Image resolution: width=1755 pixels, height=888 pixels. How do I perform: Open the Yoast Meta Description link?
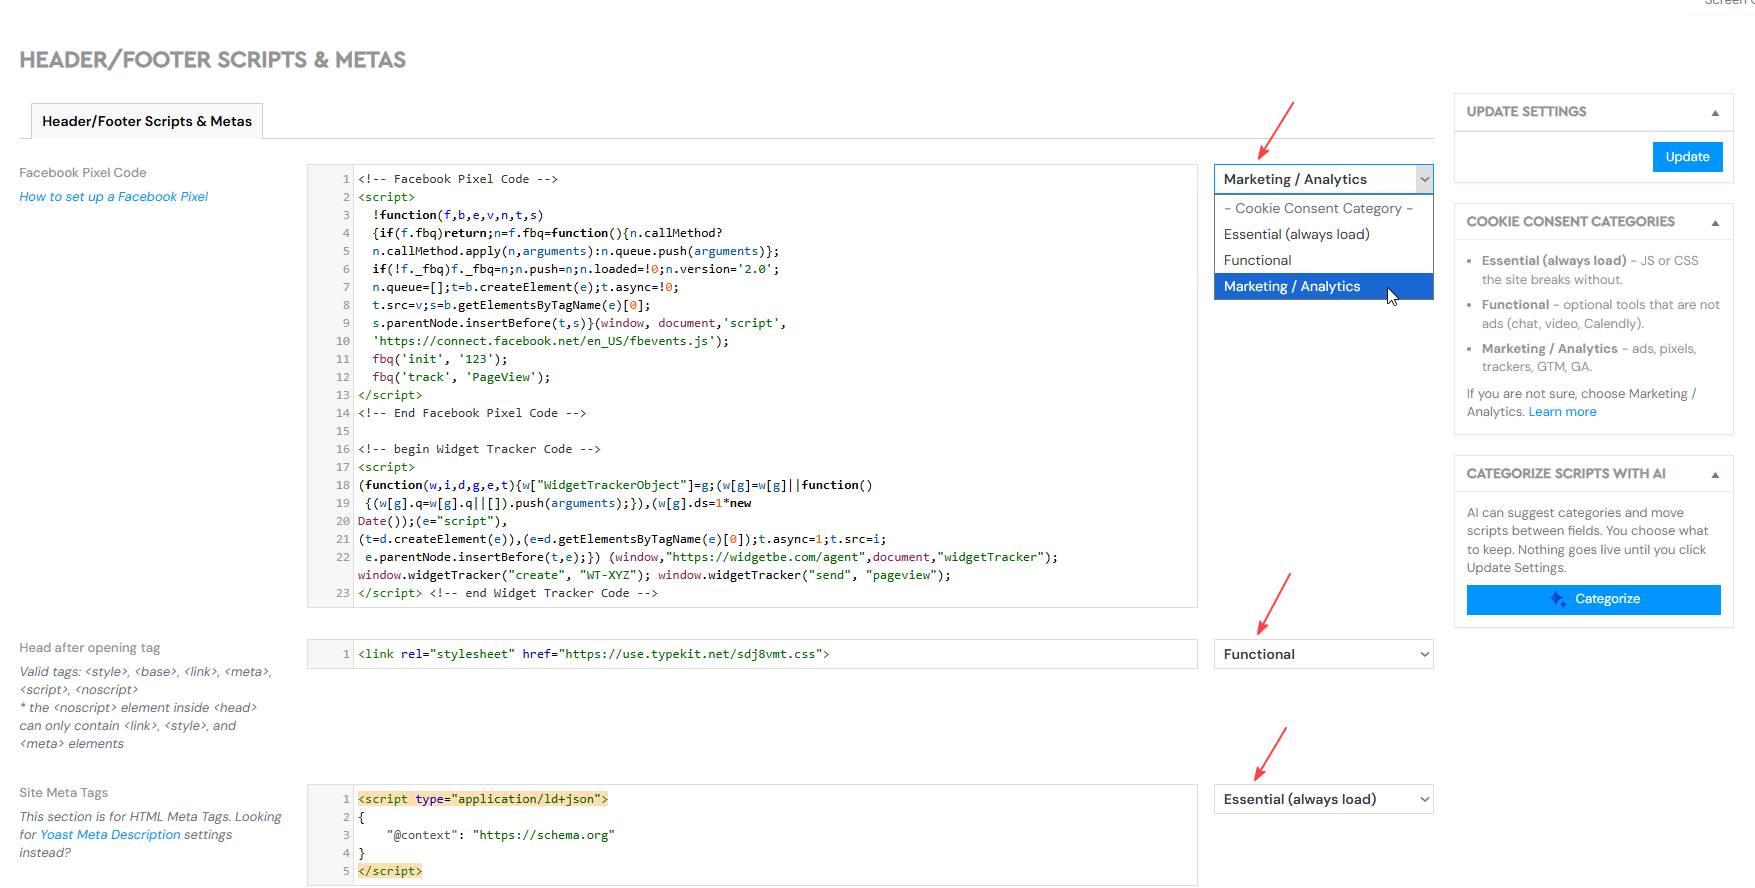(110, 835)
